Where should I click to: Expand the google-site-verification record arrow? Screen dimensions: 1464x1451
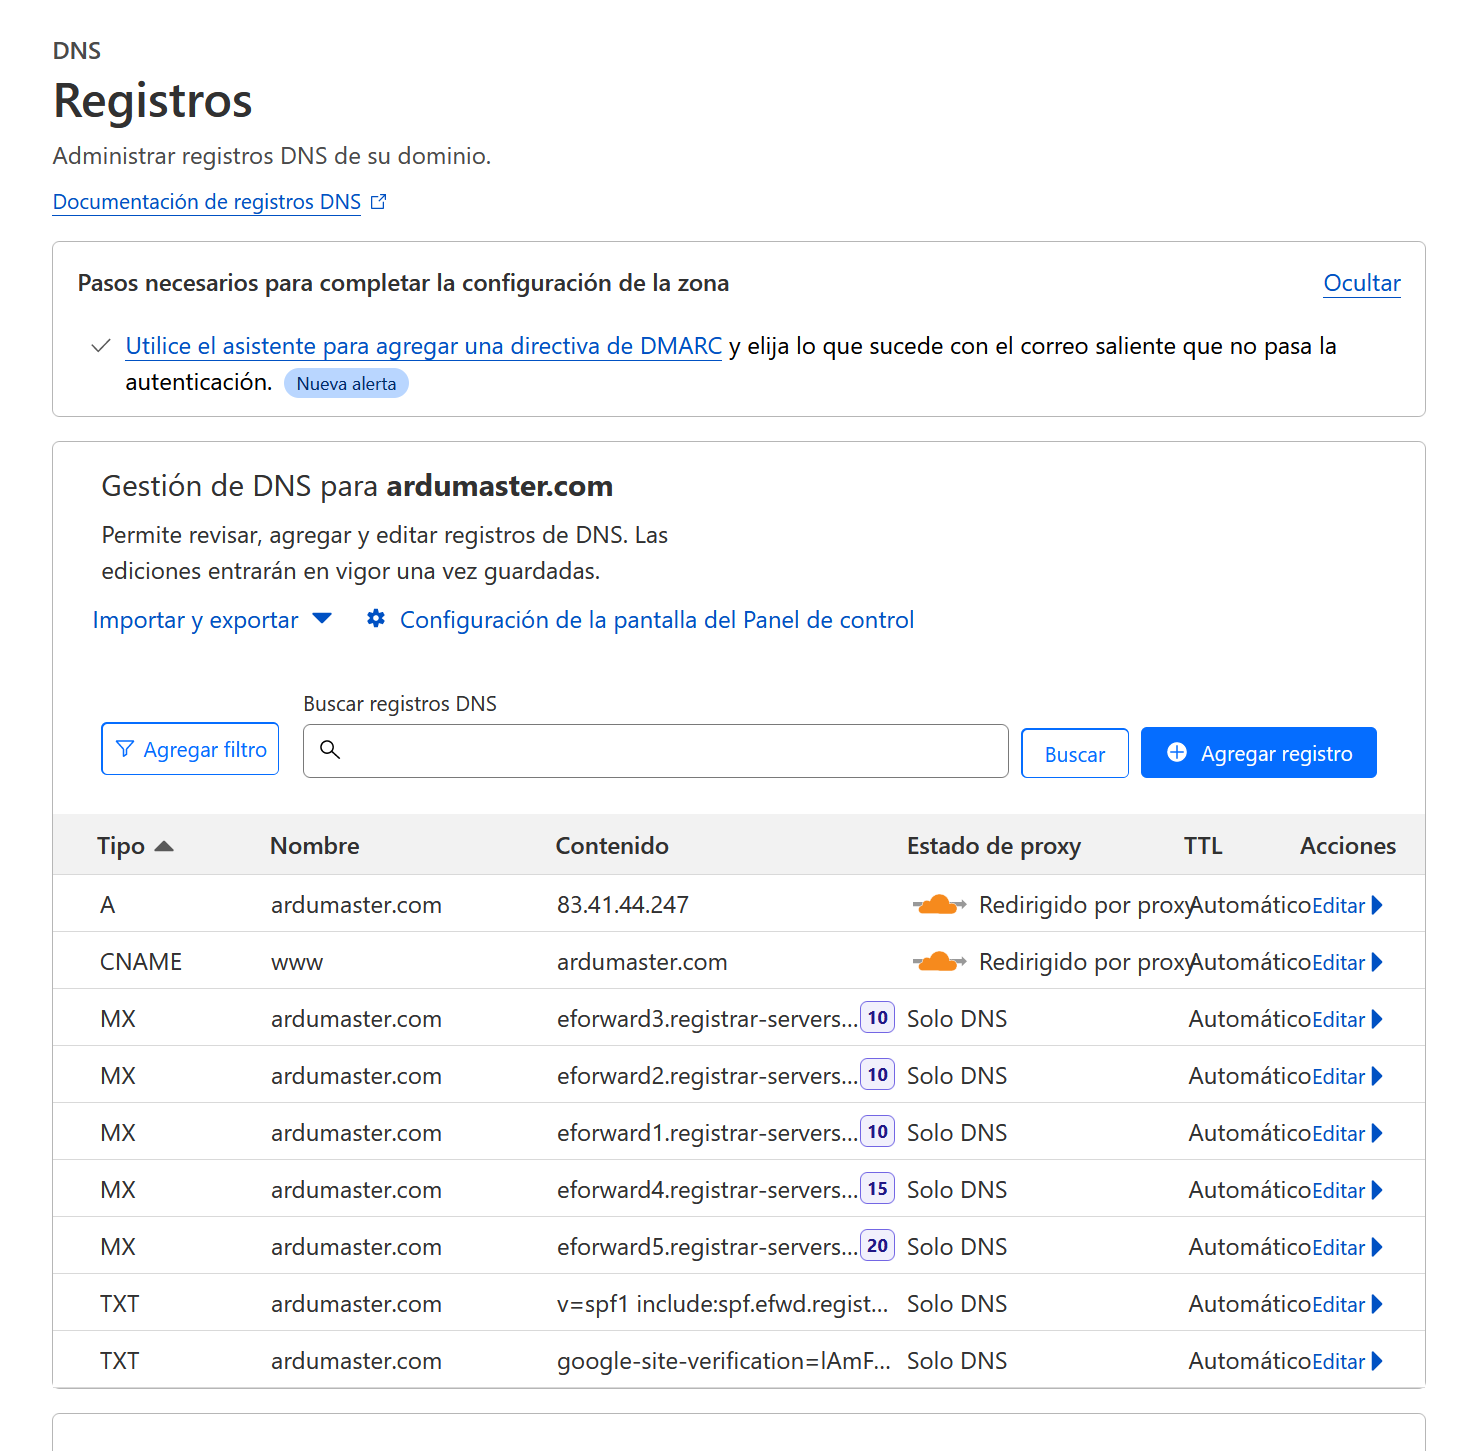pyautogui.click(x=1377, y=1361)
